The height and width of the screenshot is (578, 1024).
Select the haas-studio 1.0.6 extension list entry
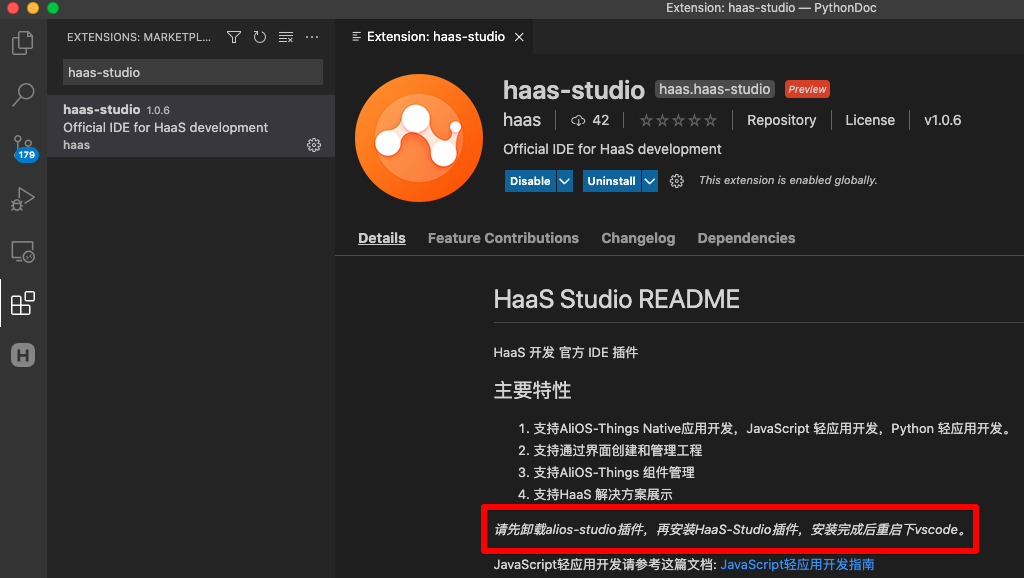tap(191, 126)
